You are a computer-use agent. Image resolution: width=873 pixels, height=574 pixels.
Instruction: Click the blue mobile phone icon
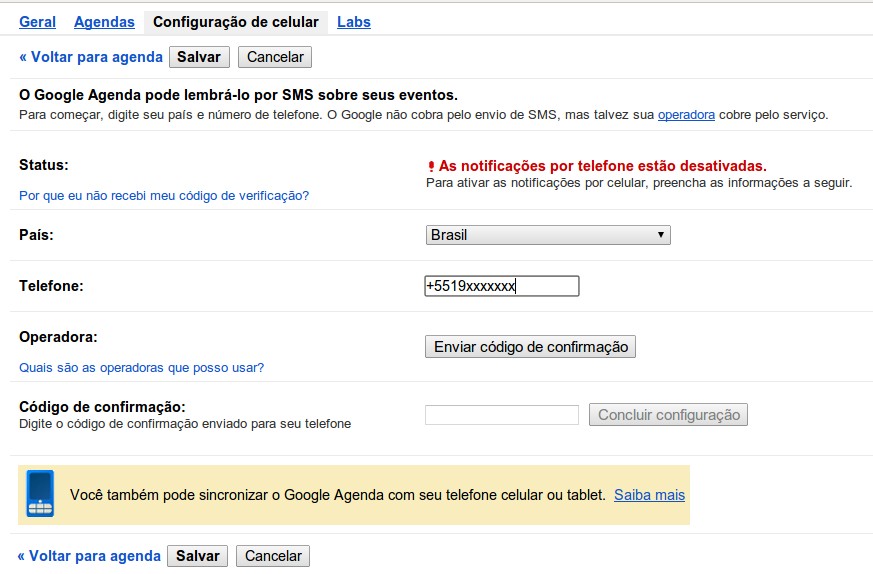(x=40, y=494)
